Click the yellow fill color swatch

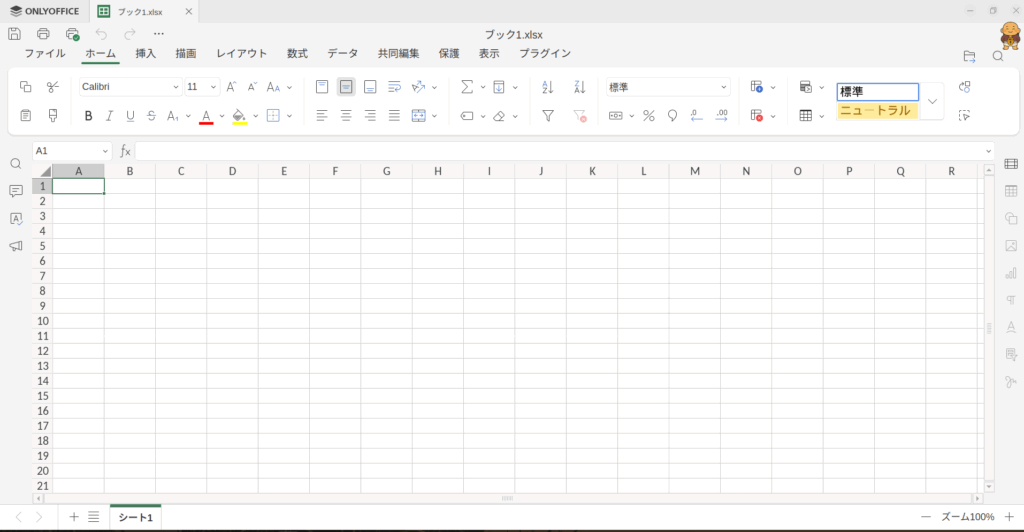[239, 116]
